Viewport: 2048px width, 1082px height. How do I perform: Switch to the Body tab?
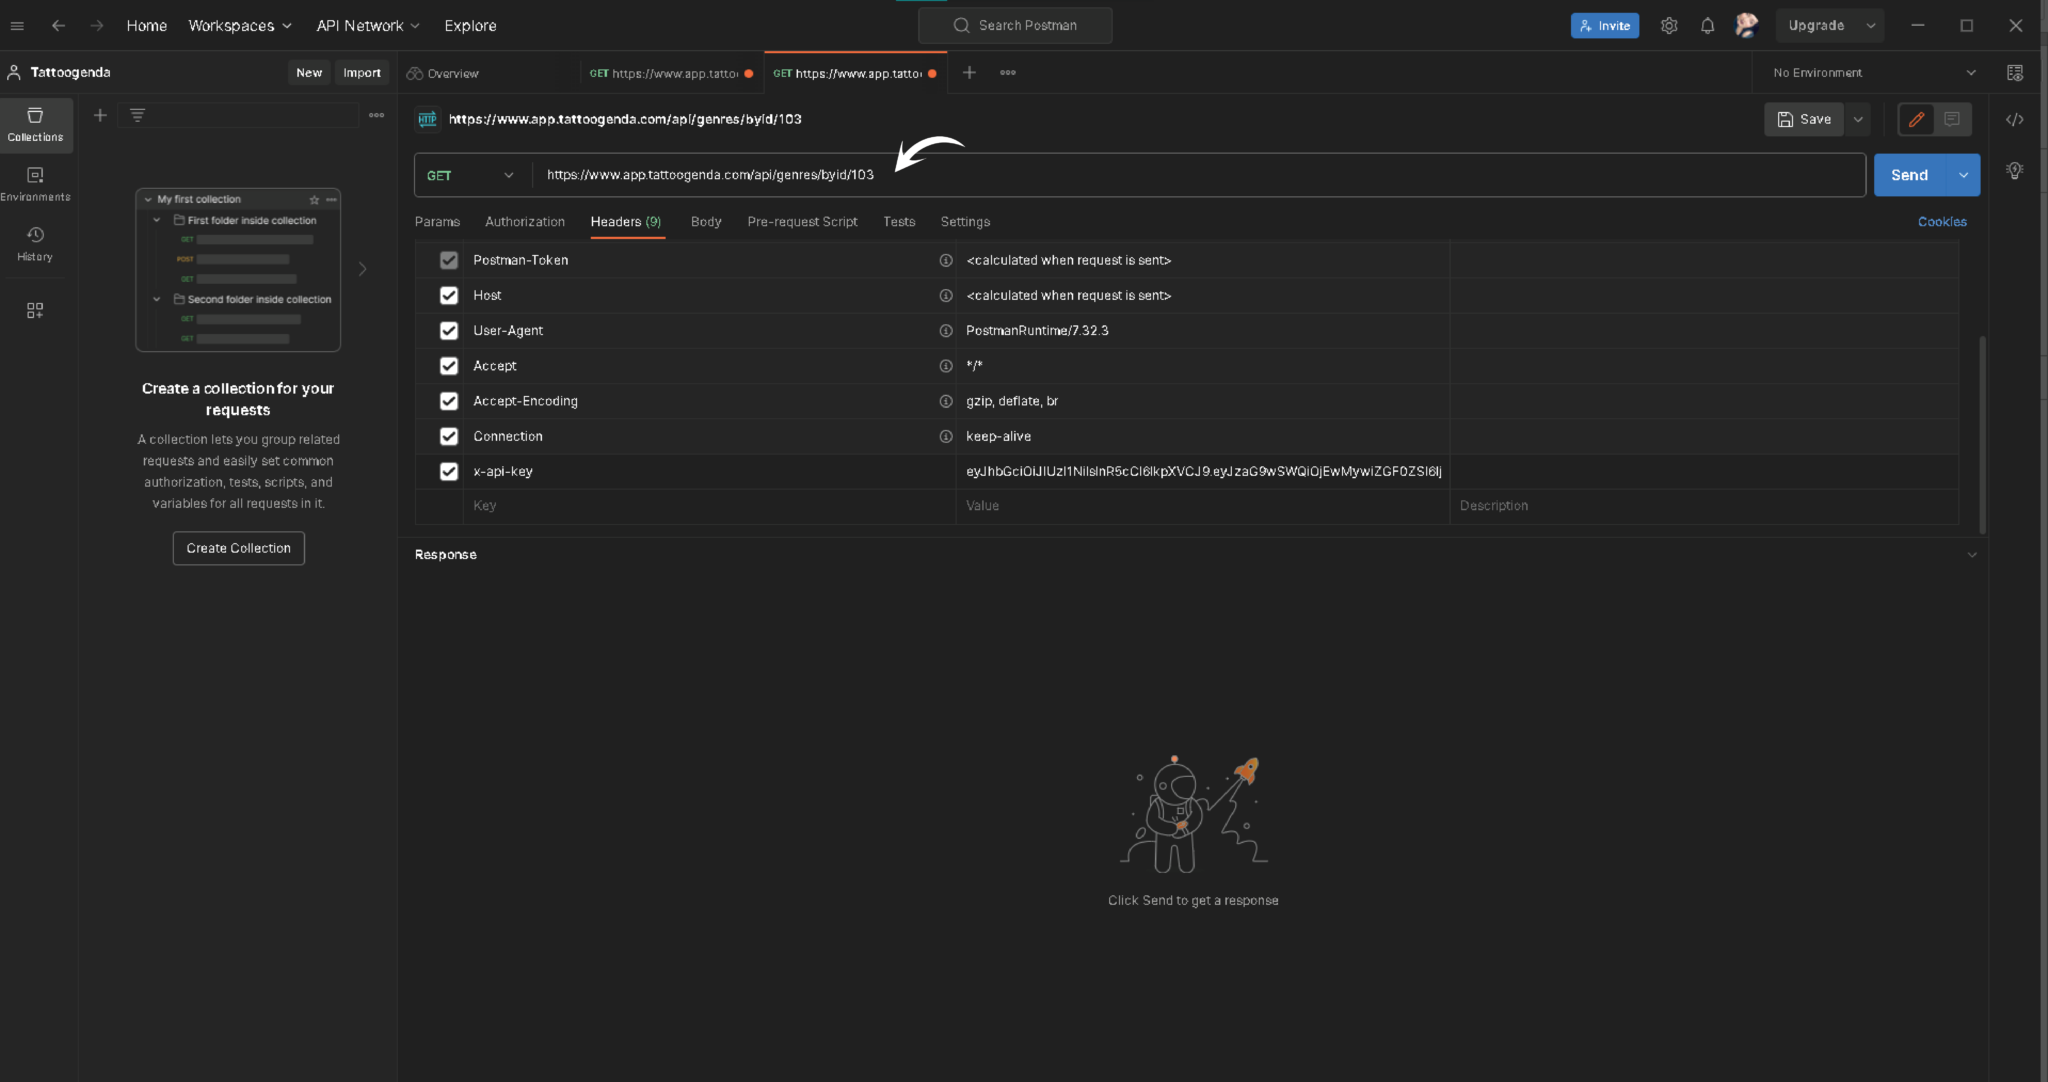tap(706, 222)
